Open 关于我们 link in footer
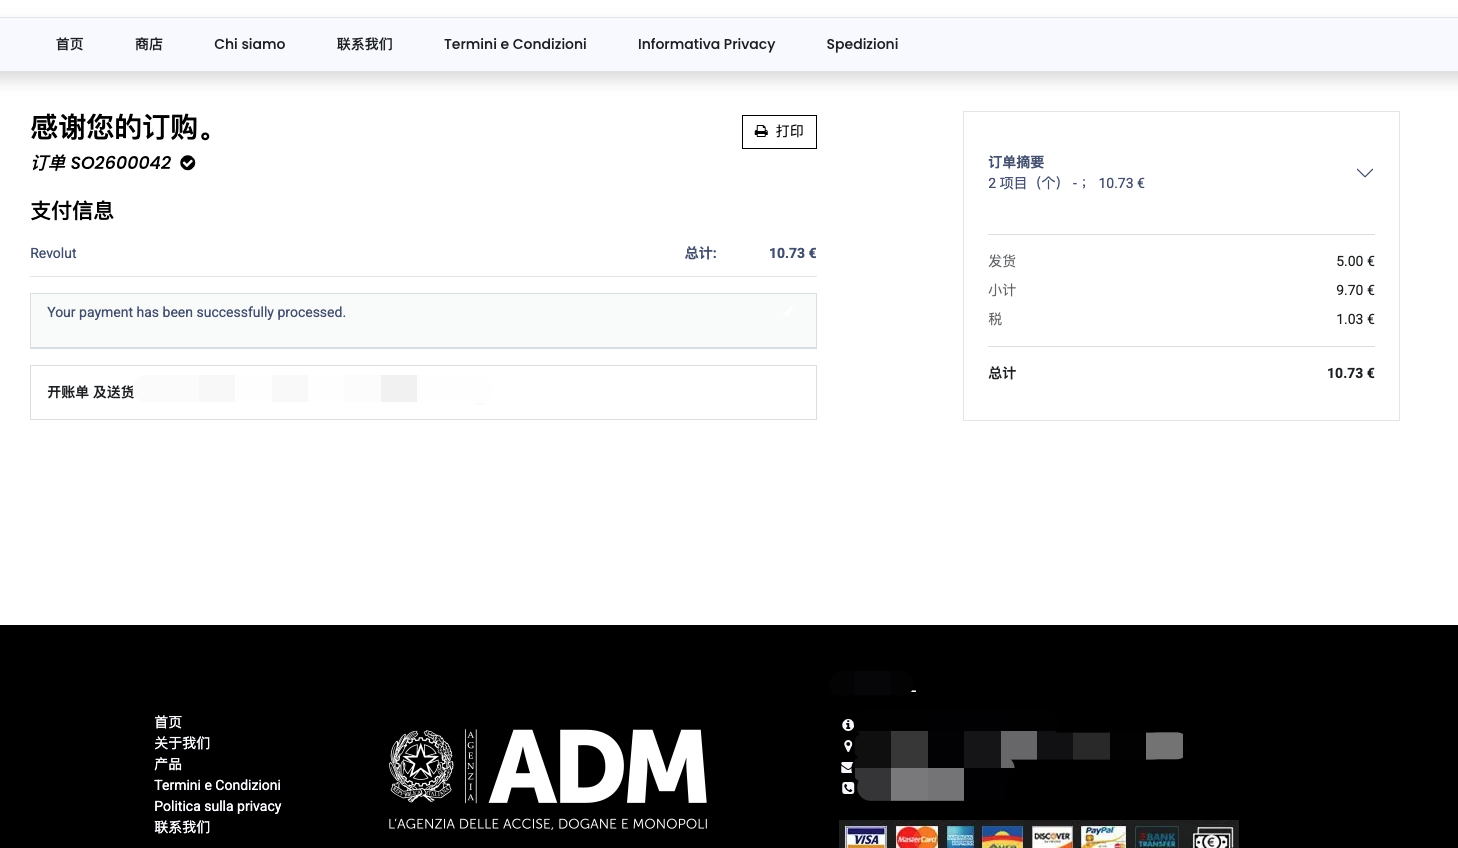 182,743
